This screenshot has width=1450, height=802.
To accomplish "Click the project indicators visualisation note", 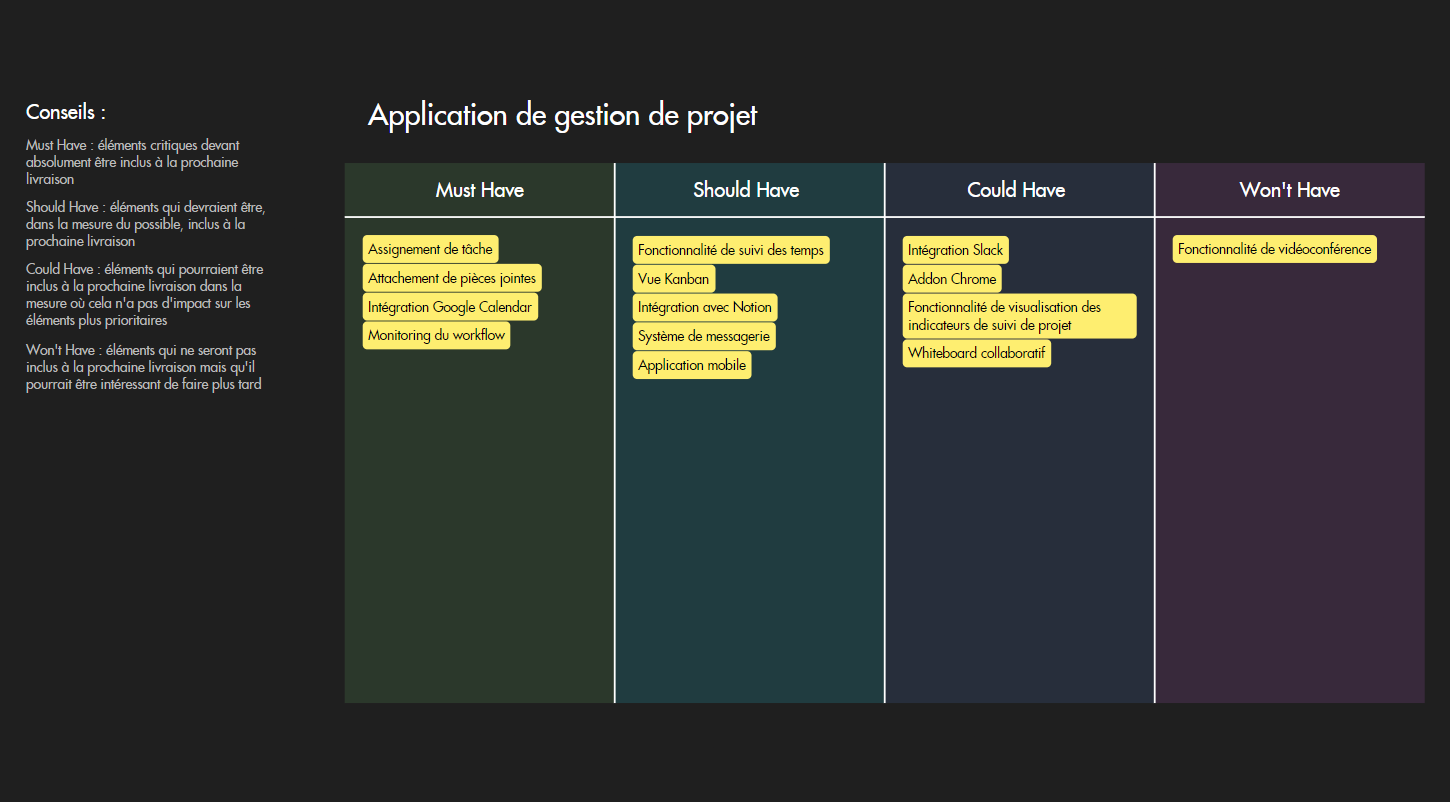I will click(x=1019, y=316).
